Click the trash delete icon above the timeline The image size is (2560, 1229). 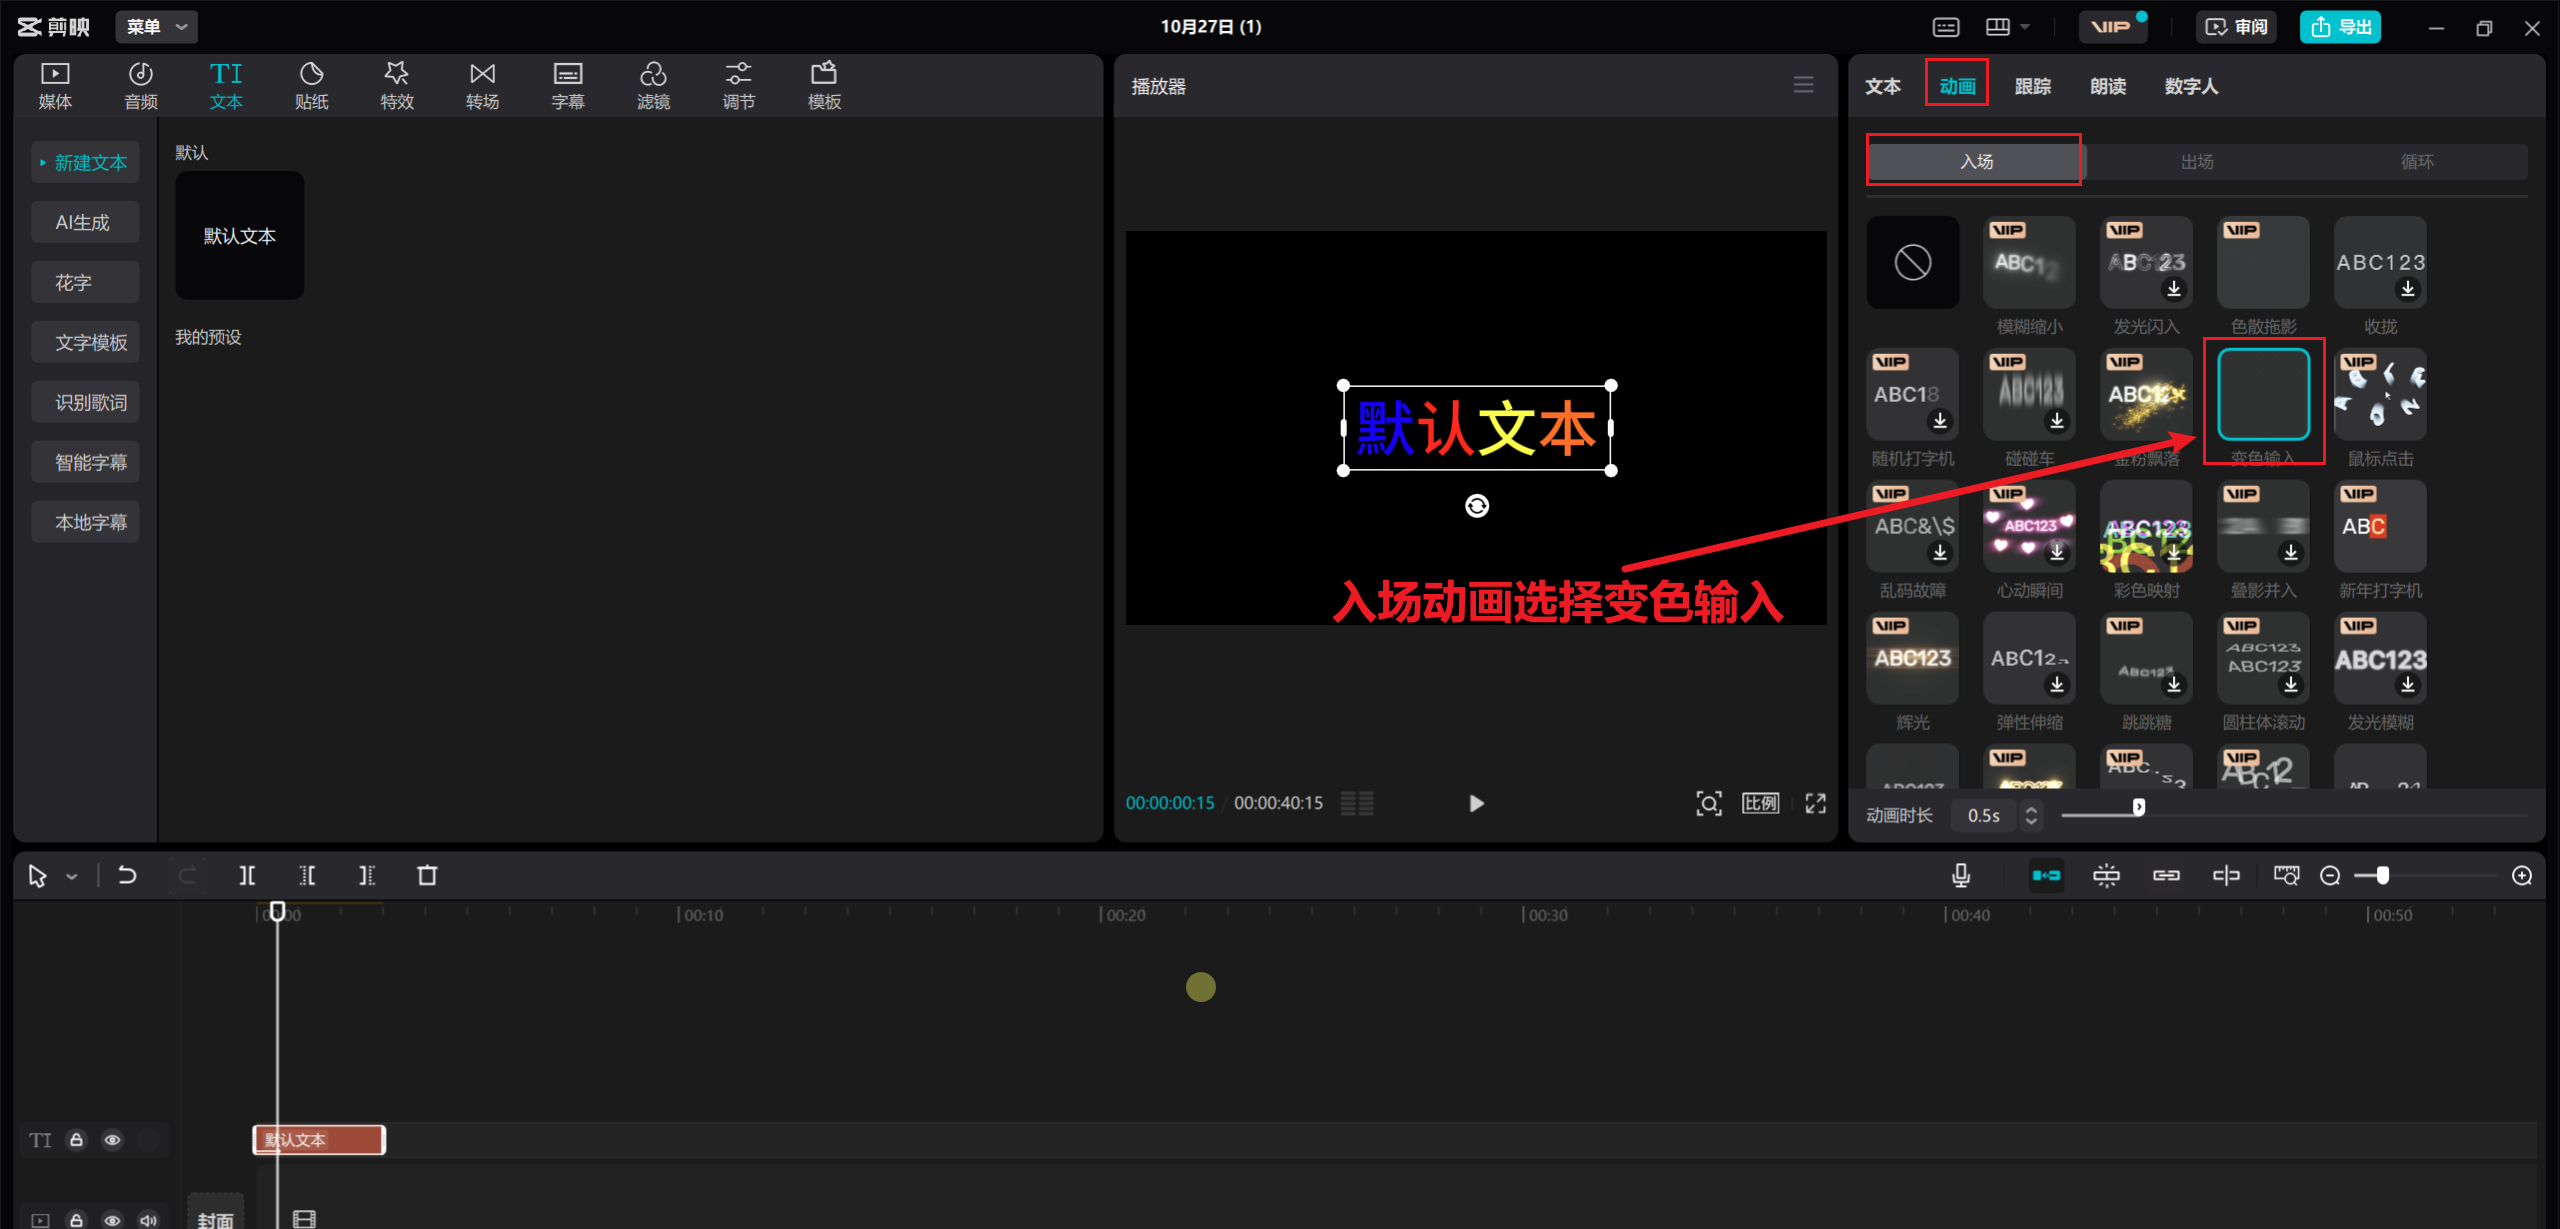coord(428,875)
